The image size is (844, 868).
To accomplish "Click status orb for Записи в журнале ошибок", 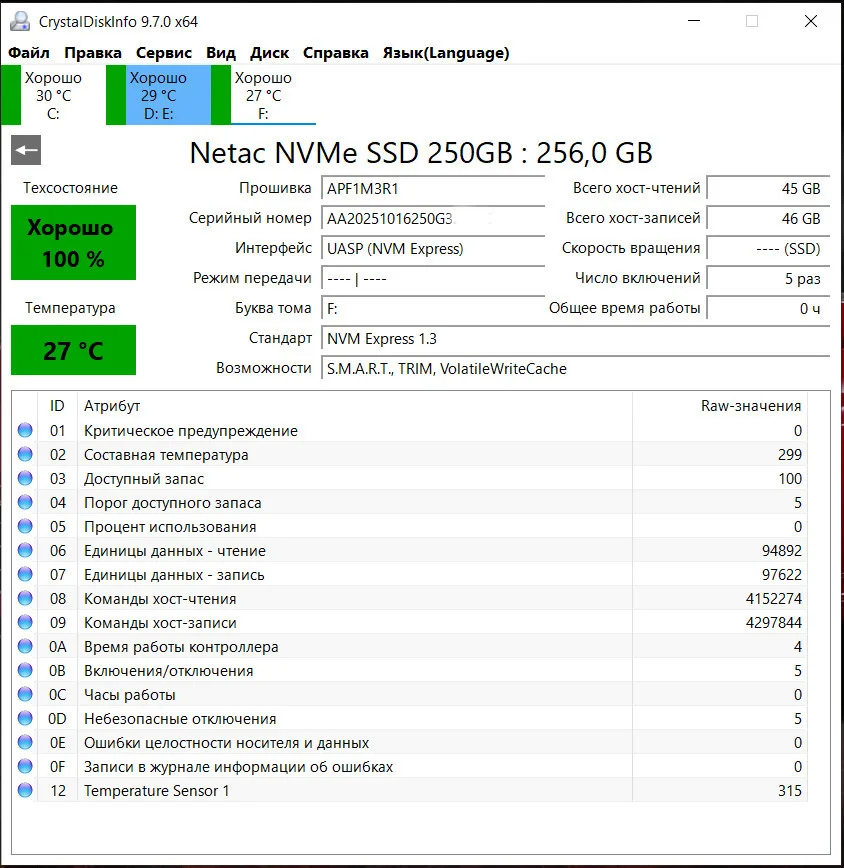I will coord(25,766).
